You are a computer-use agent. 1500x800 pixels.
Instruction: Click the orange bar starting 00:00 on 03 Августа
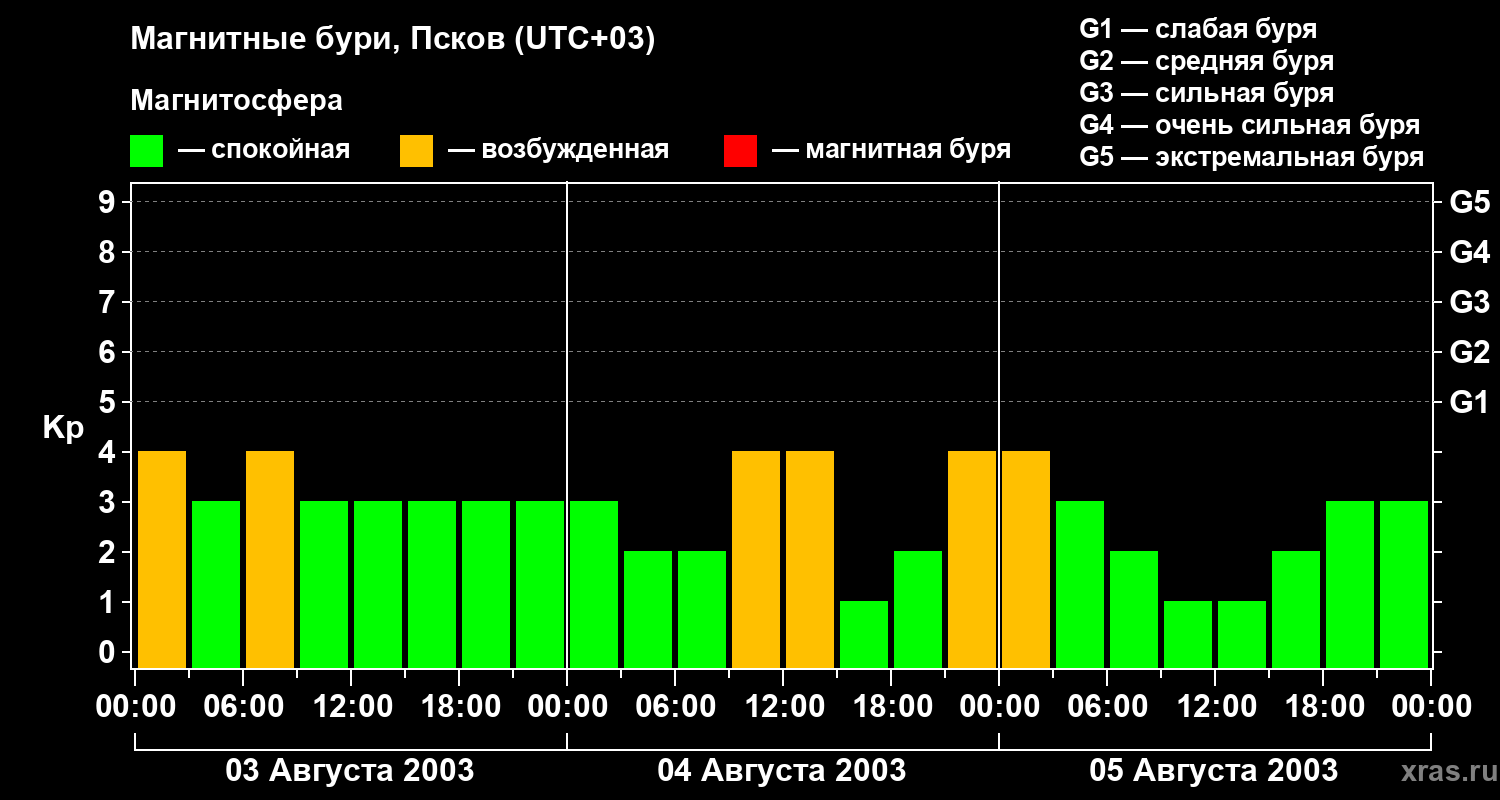162,559
